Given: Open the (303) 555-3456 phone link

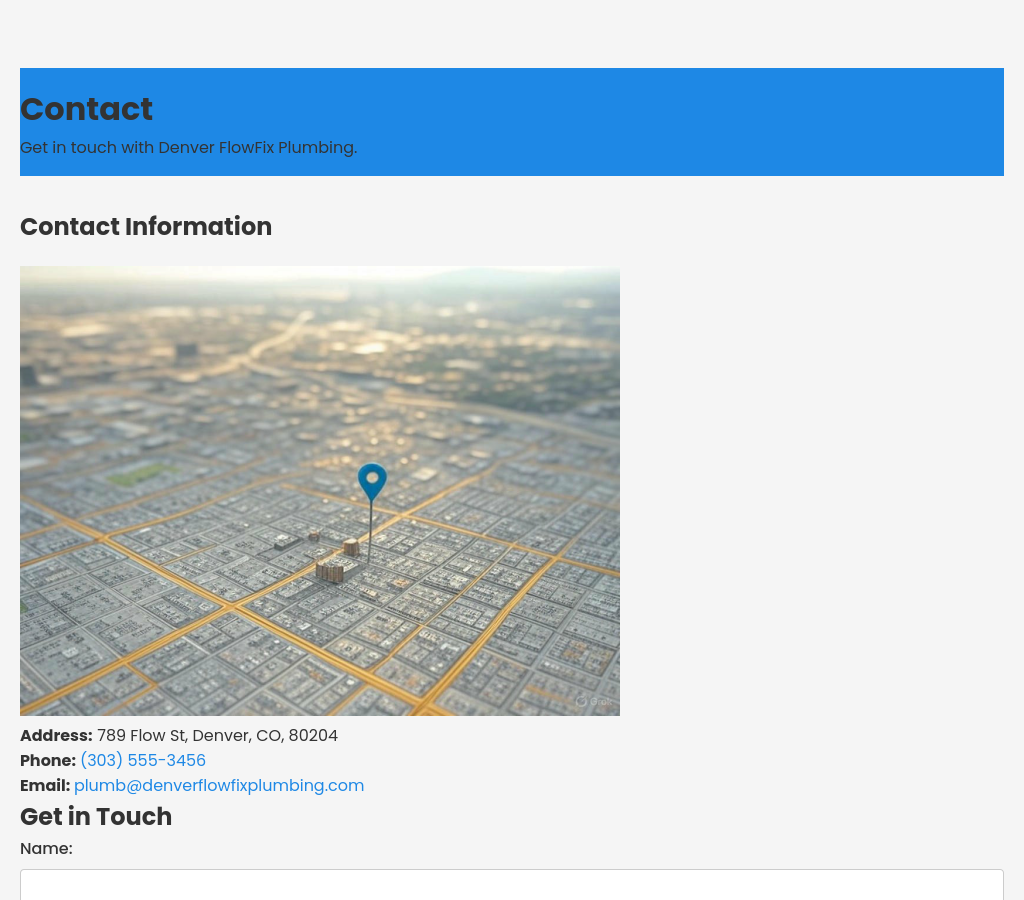Looking at the screenshot, I should [143, 760].
